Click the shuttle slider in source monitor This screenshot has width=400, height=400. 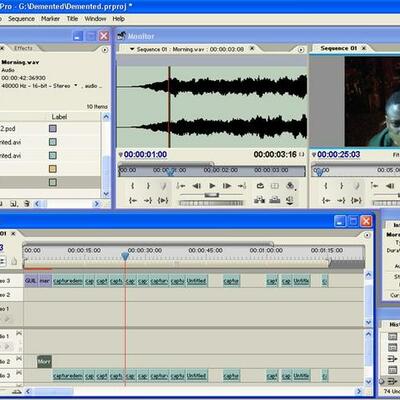(212, 195)
